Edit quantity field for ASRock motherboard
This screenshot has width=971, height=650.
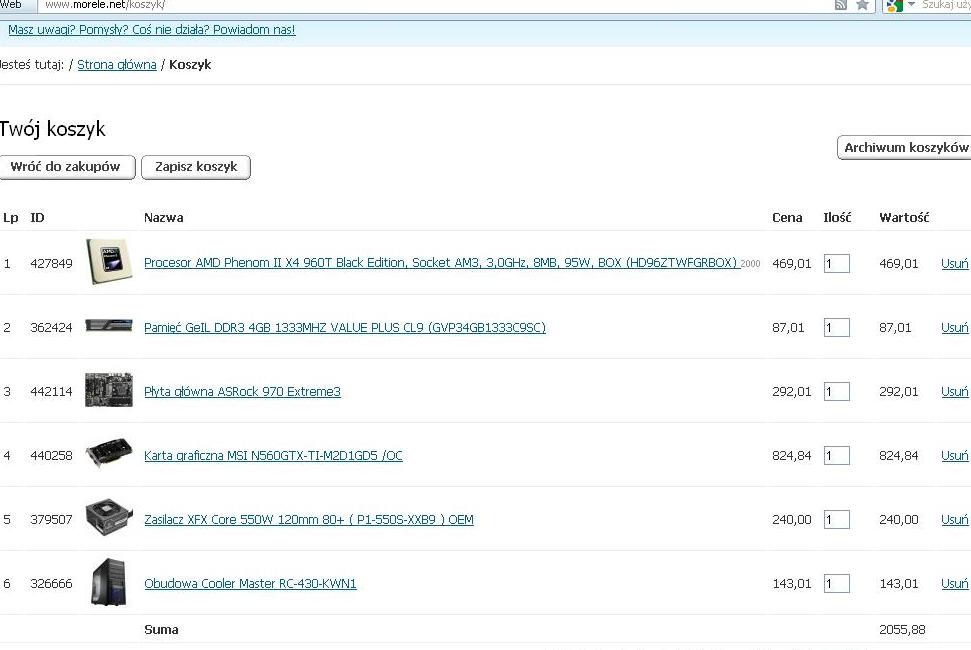click(836, 391)
